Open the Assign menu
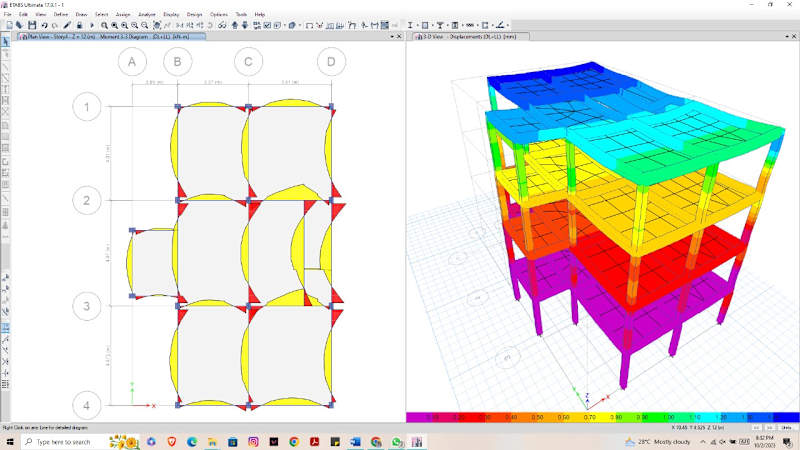 pos(122,14)
